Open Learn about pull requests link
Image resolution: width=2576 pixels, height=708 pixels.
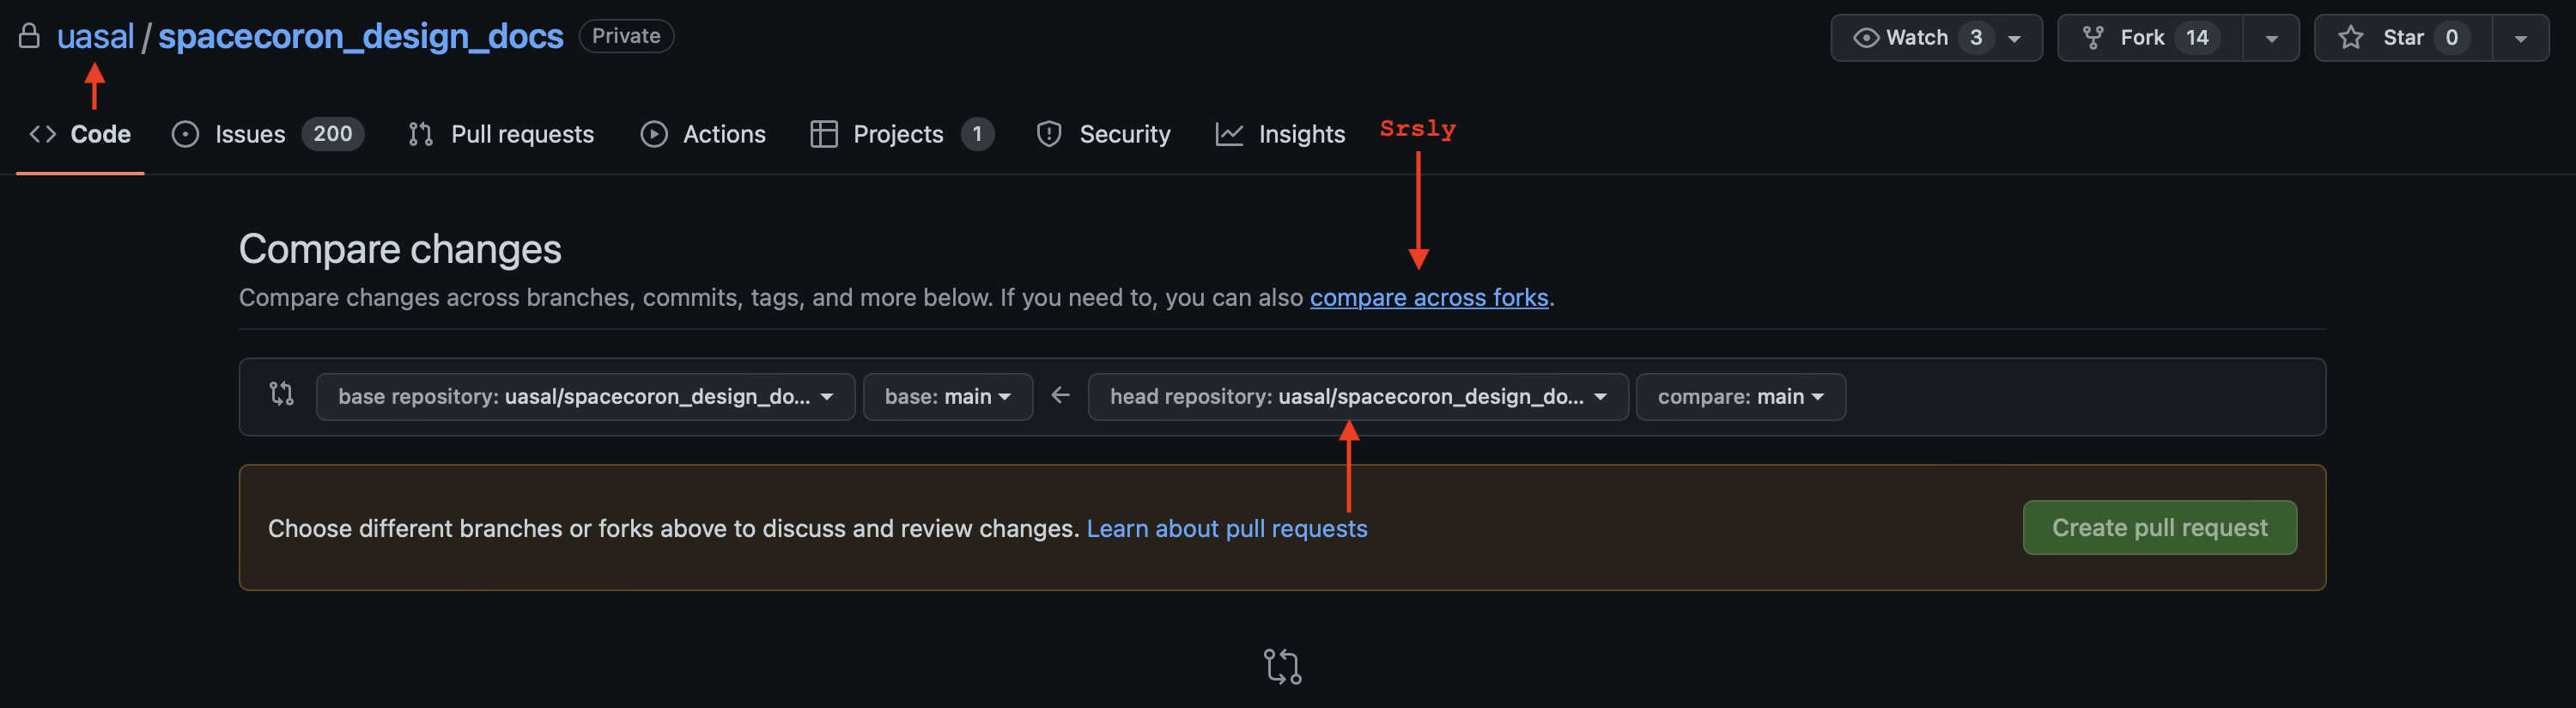point(1227,528)
